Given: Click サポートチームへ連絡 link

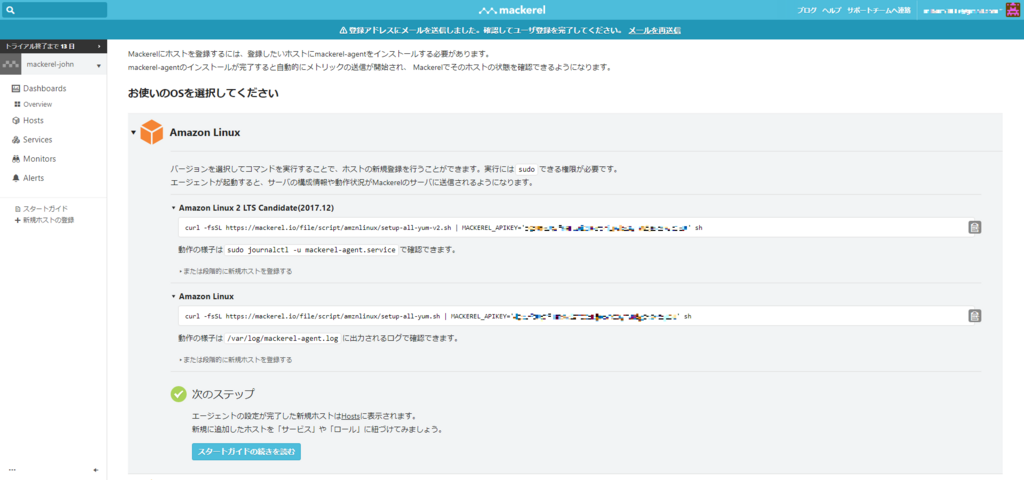Looking at the screenshot, I should click(878, 10).
